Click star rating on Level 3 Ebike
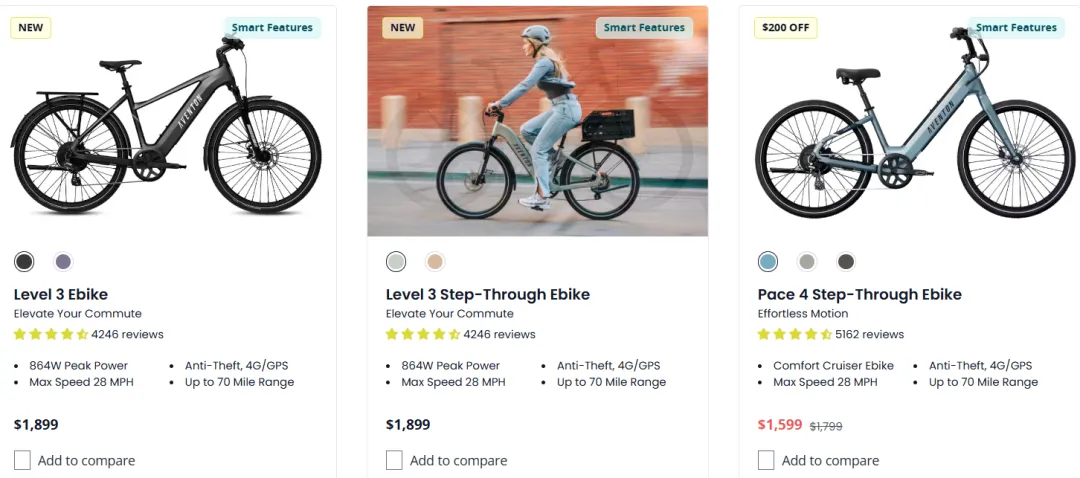1080x478 pixels. [x=51, y=334]
